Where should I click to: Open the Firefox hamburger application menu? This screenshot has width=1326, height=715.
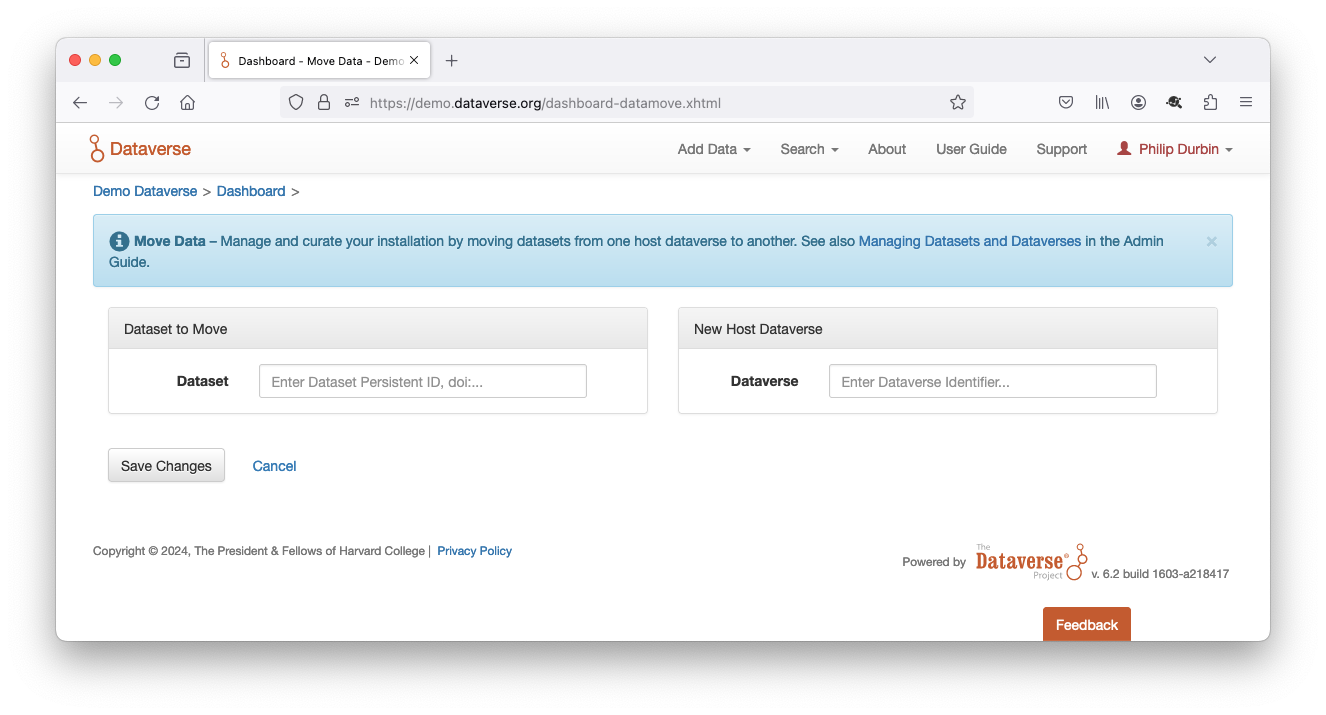(x=1245, y=102)
